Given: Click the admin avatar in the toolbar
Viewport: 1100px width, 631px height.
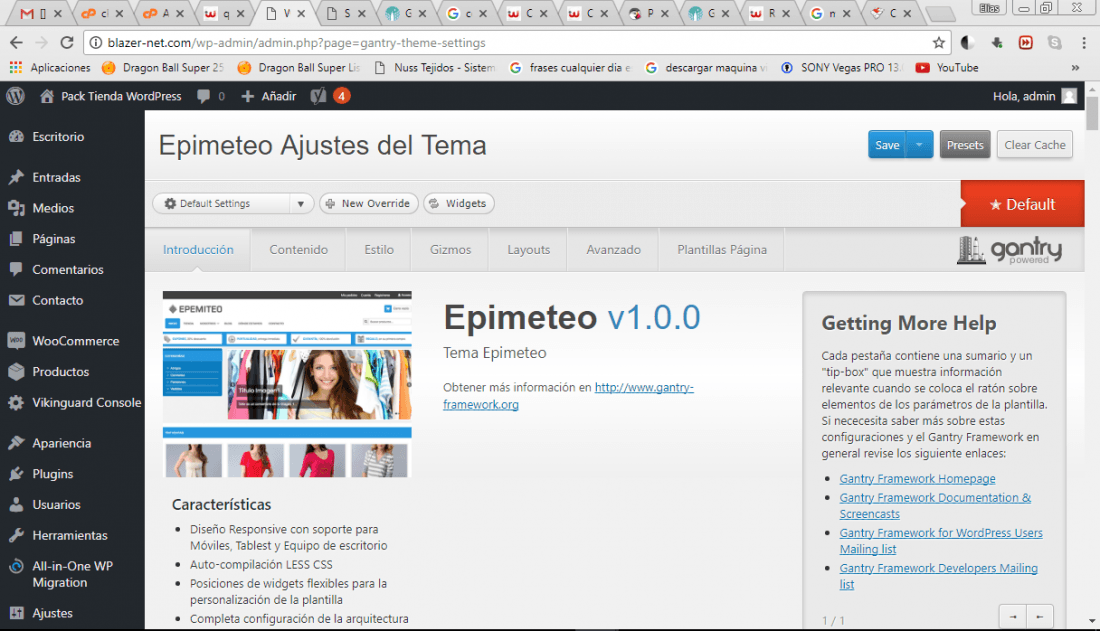Looking at the screenshot, I should click(x=1069, y=96).
